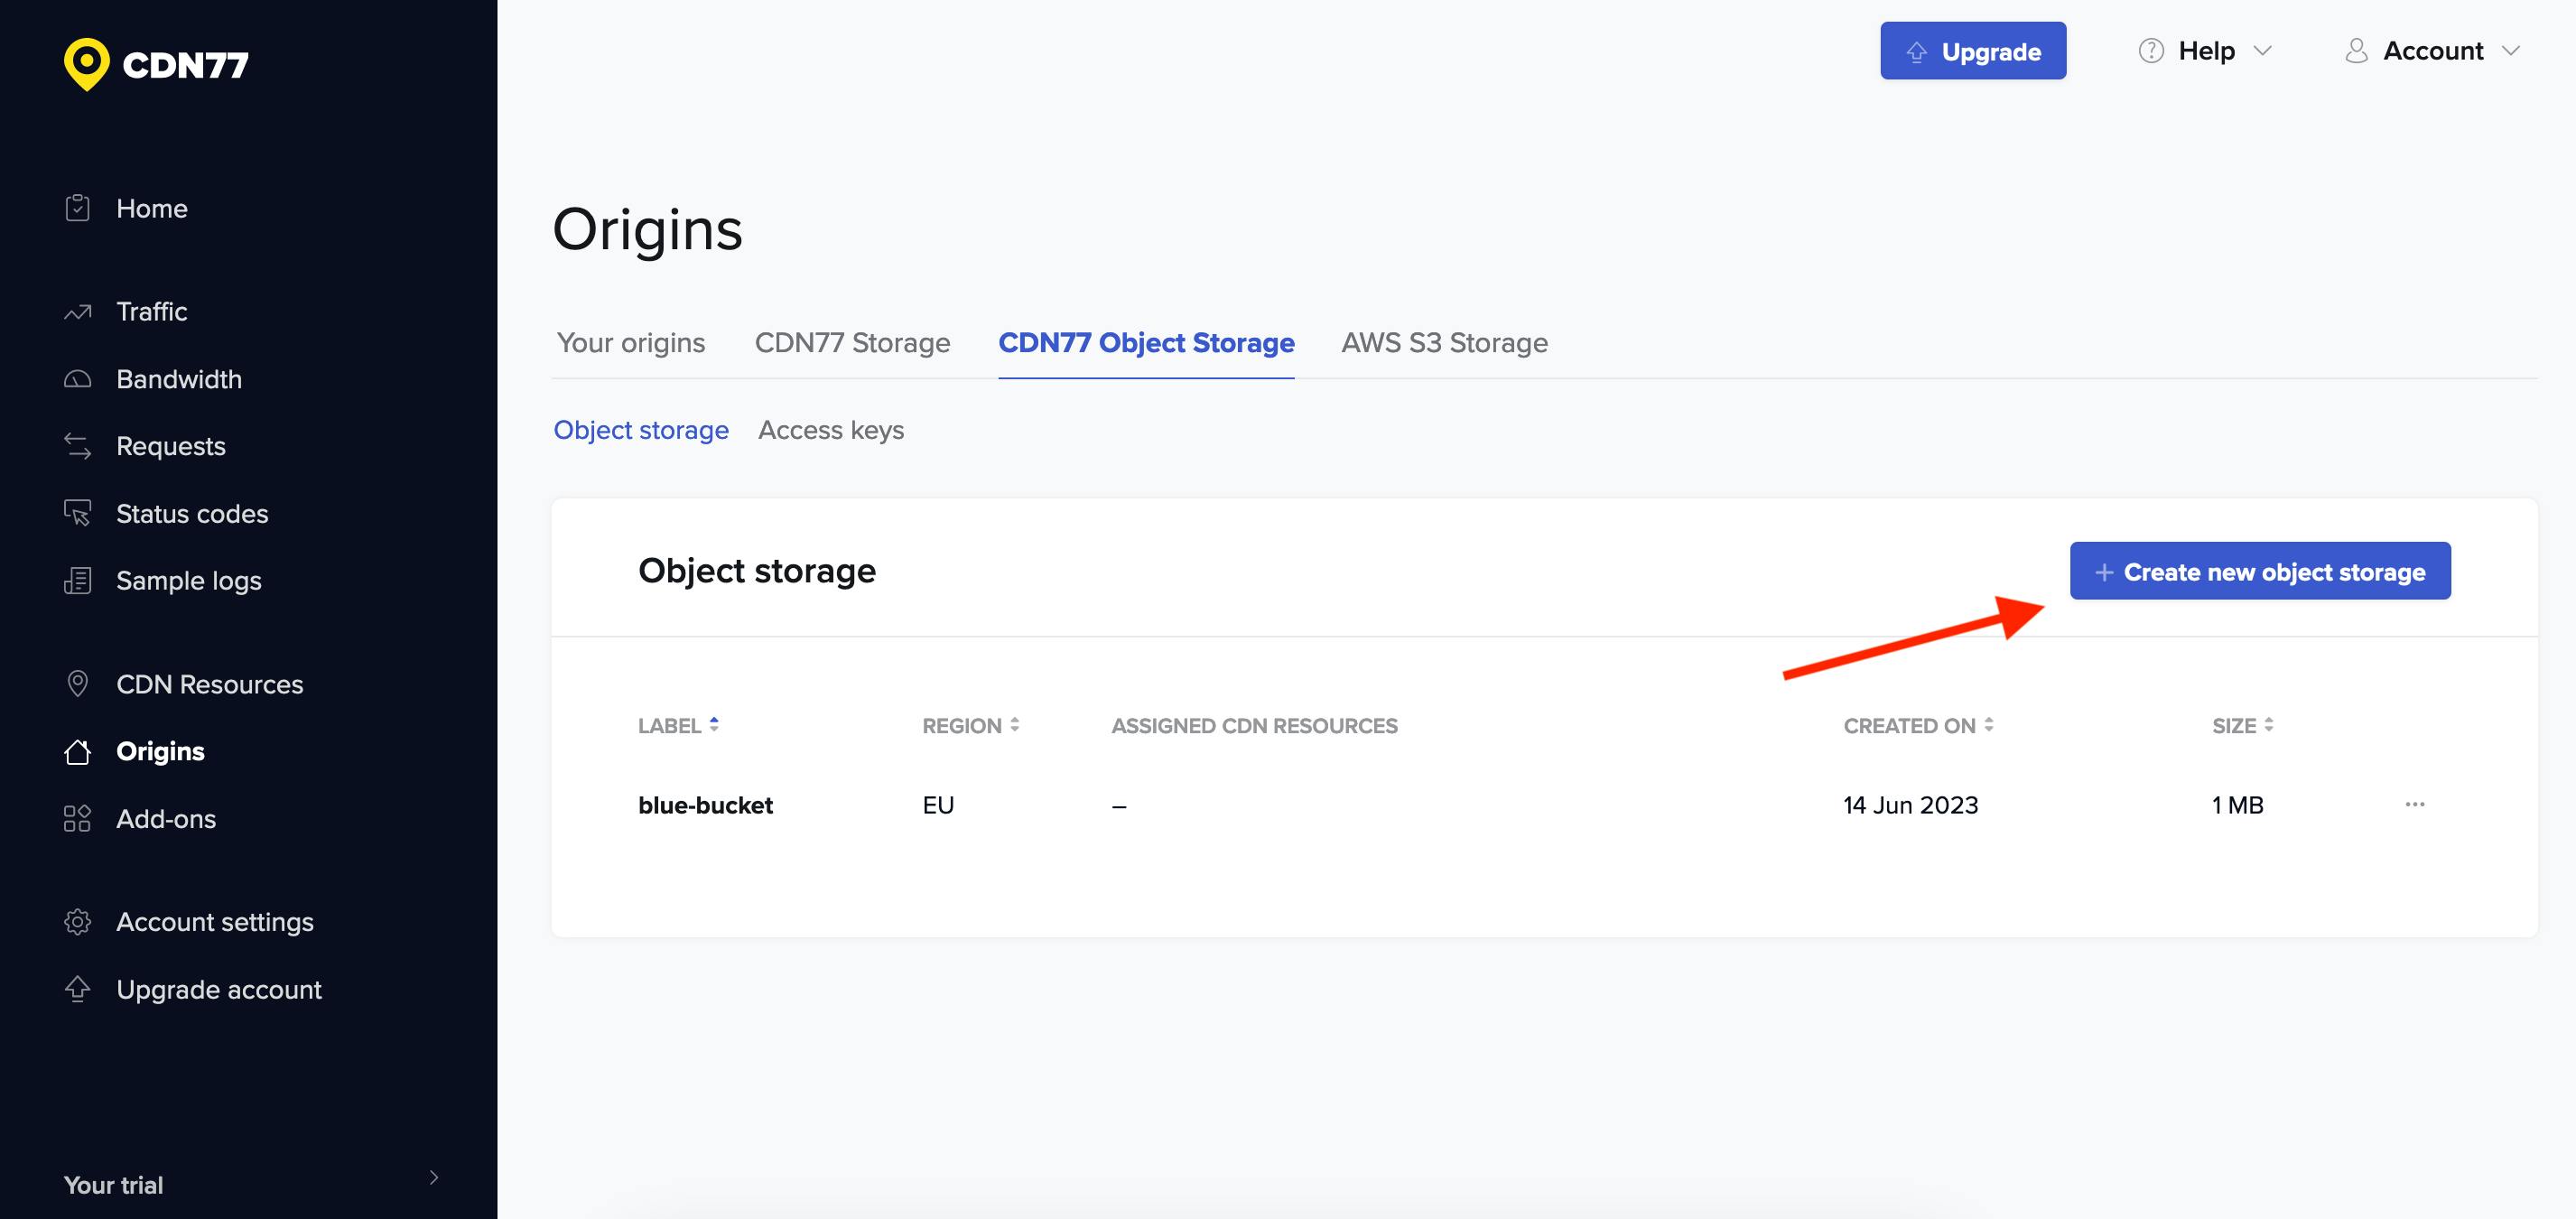This screenshot has width=2576, height=1219.
Task: Open Upgrade account in the sidebar
Action: click(219, 989)
